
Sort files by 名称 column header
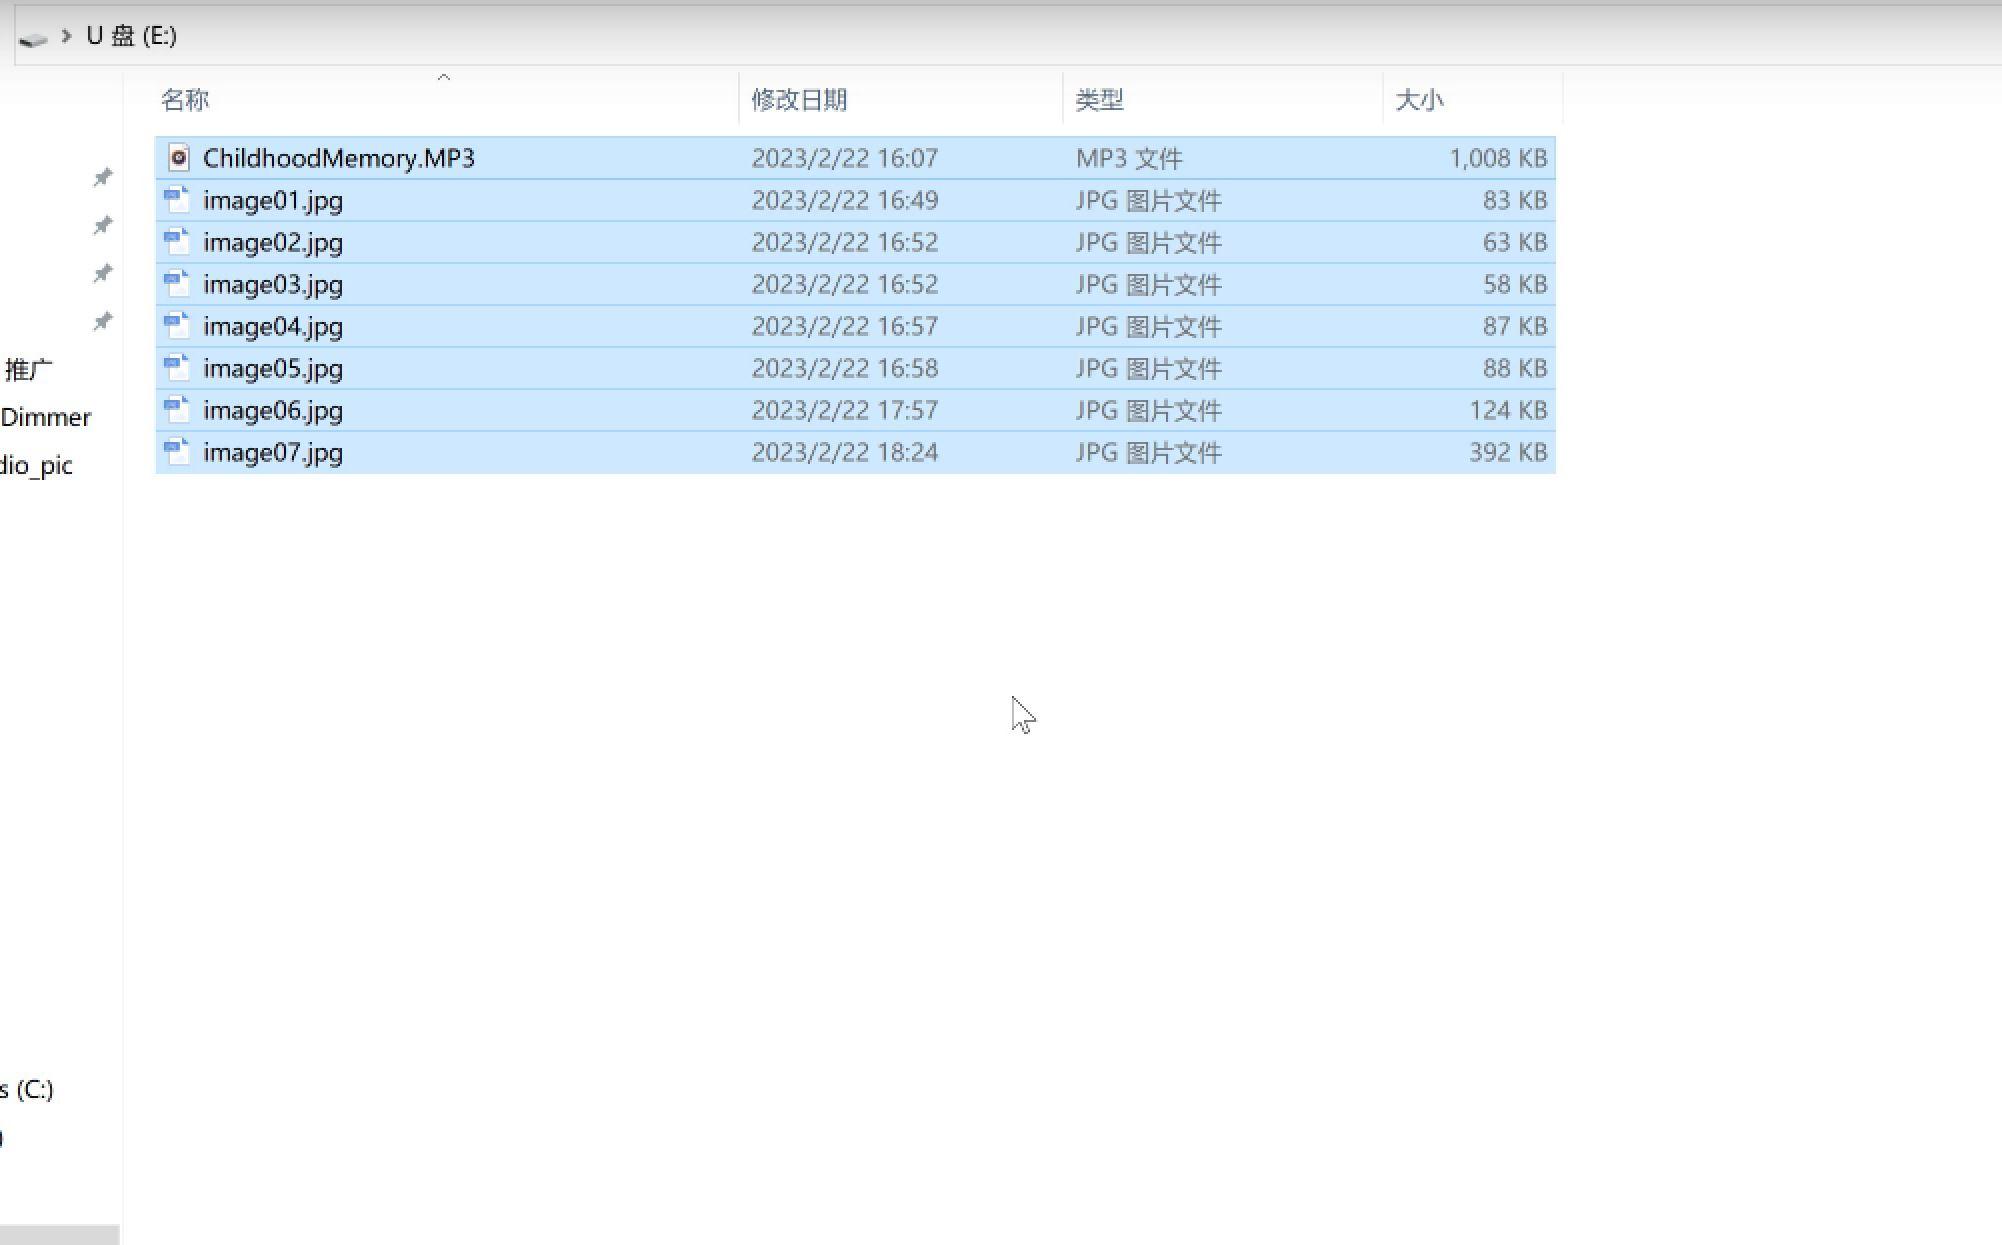[185, 100]
